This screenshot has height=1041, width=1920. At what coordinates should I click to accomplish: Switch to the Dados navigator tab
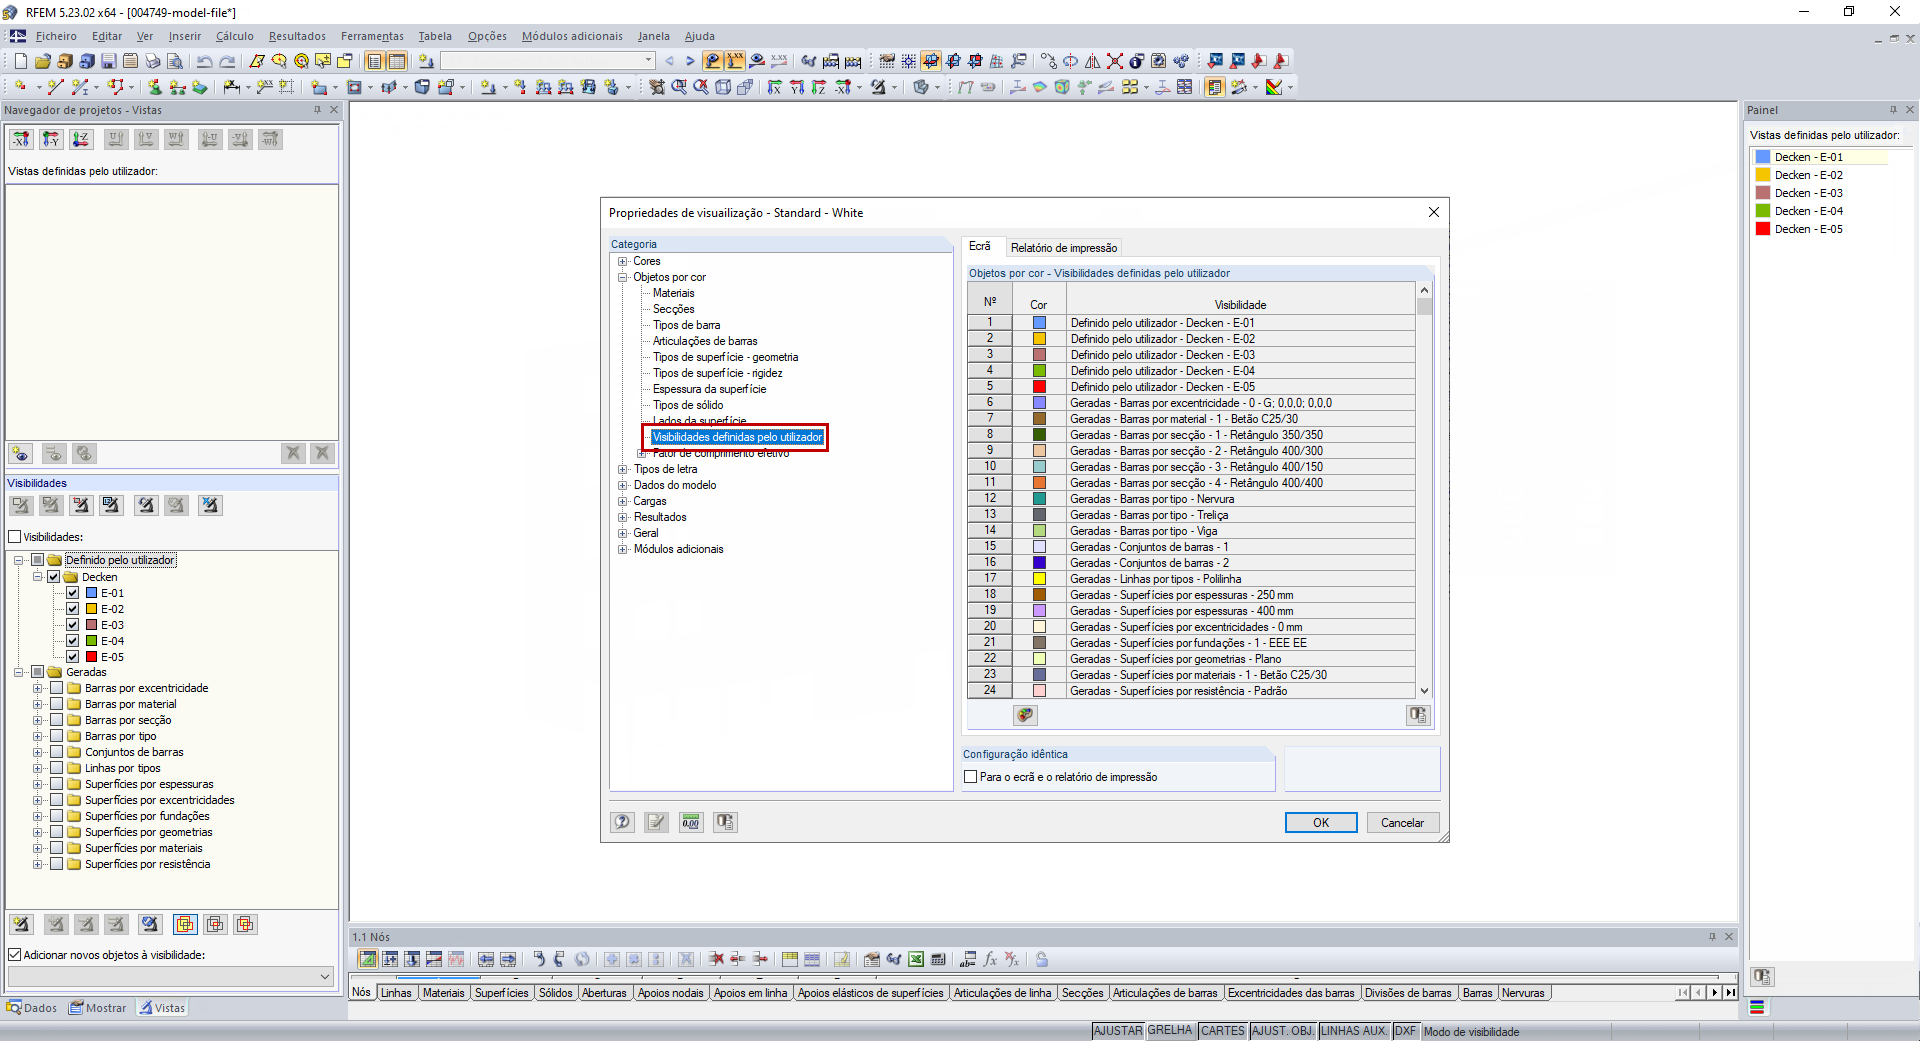[33, 1008]
